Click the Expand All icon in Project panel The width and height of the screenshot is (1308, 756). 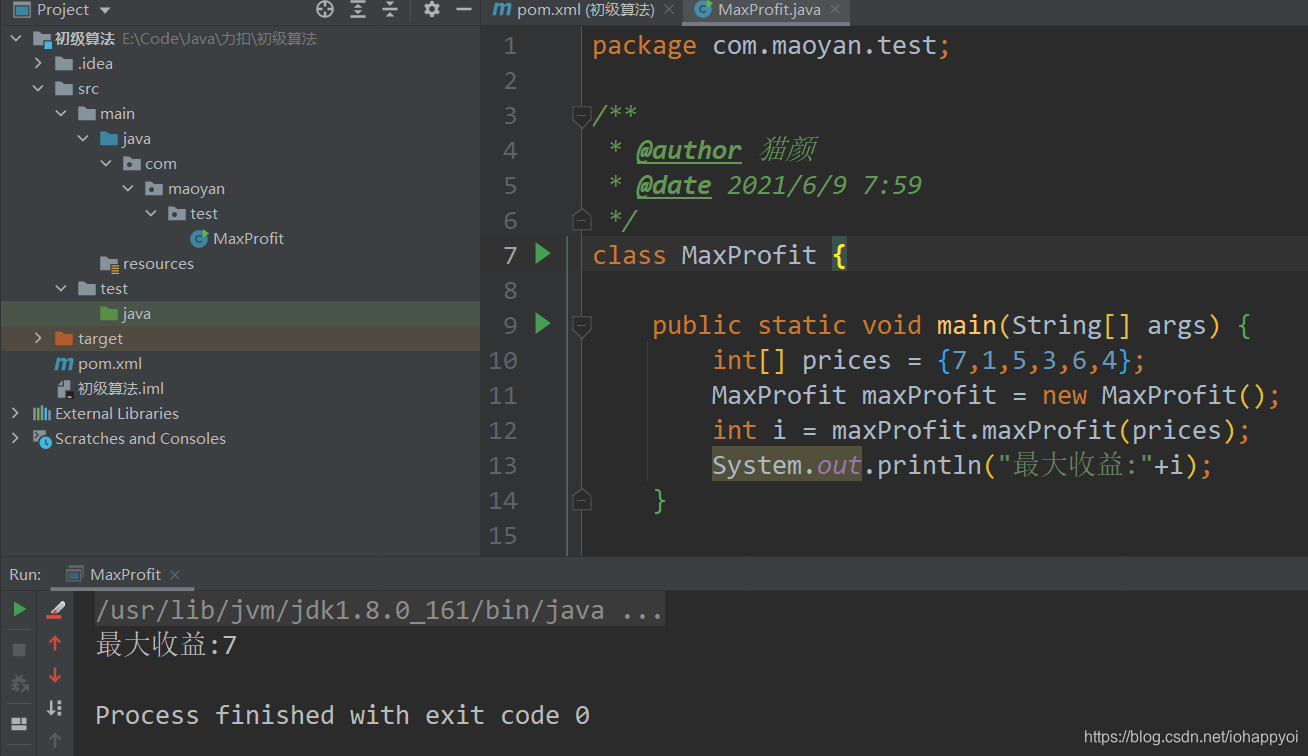[x=358, y=10]
